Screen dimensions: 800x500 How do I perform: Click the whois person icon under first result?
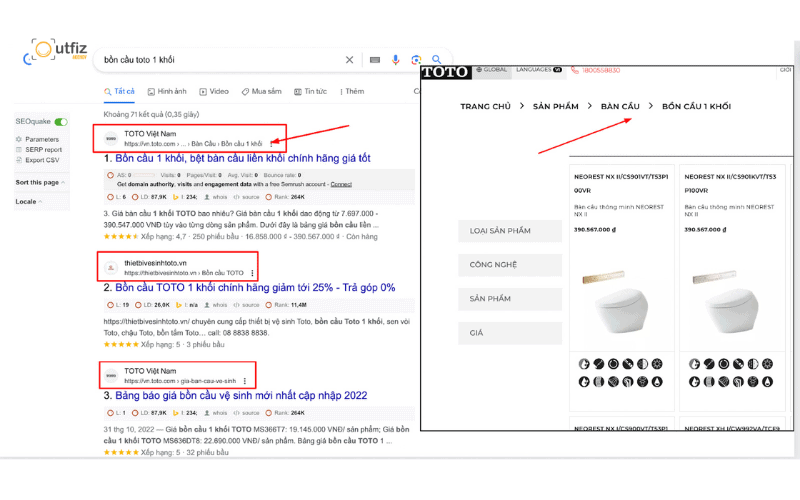pos(207,197)
